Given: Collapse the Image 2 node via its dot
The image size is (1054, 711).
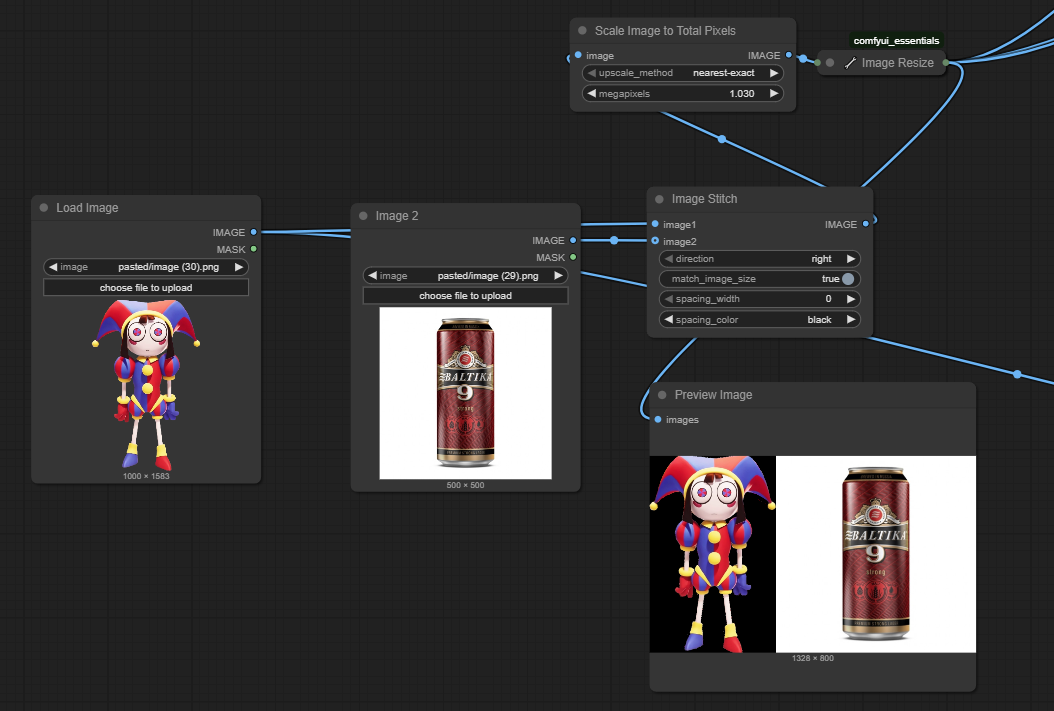Looking at the screenshot, I should pyautogui.click(x=364, y=216).
